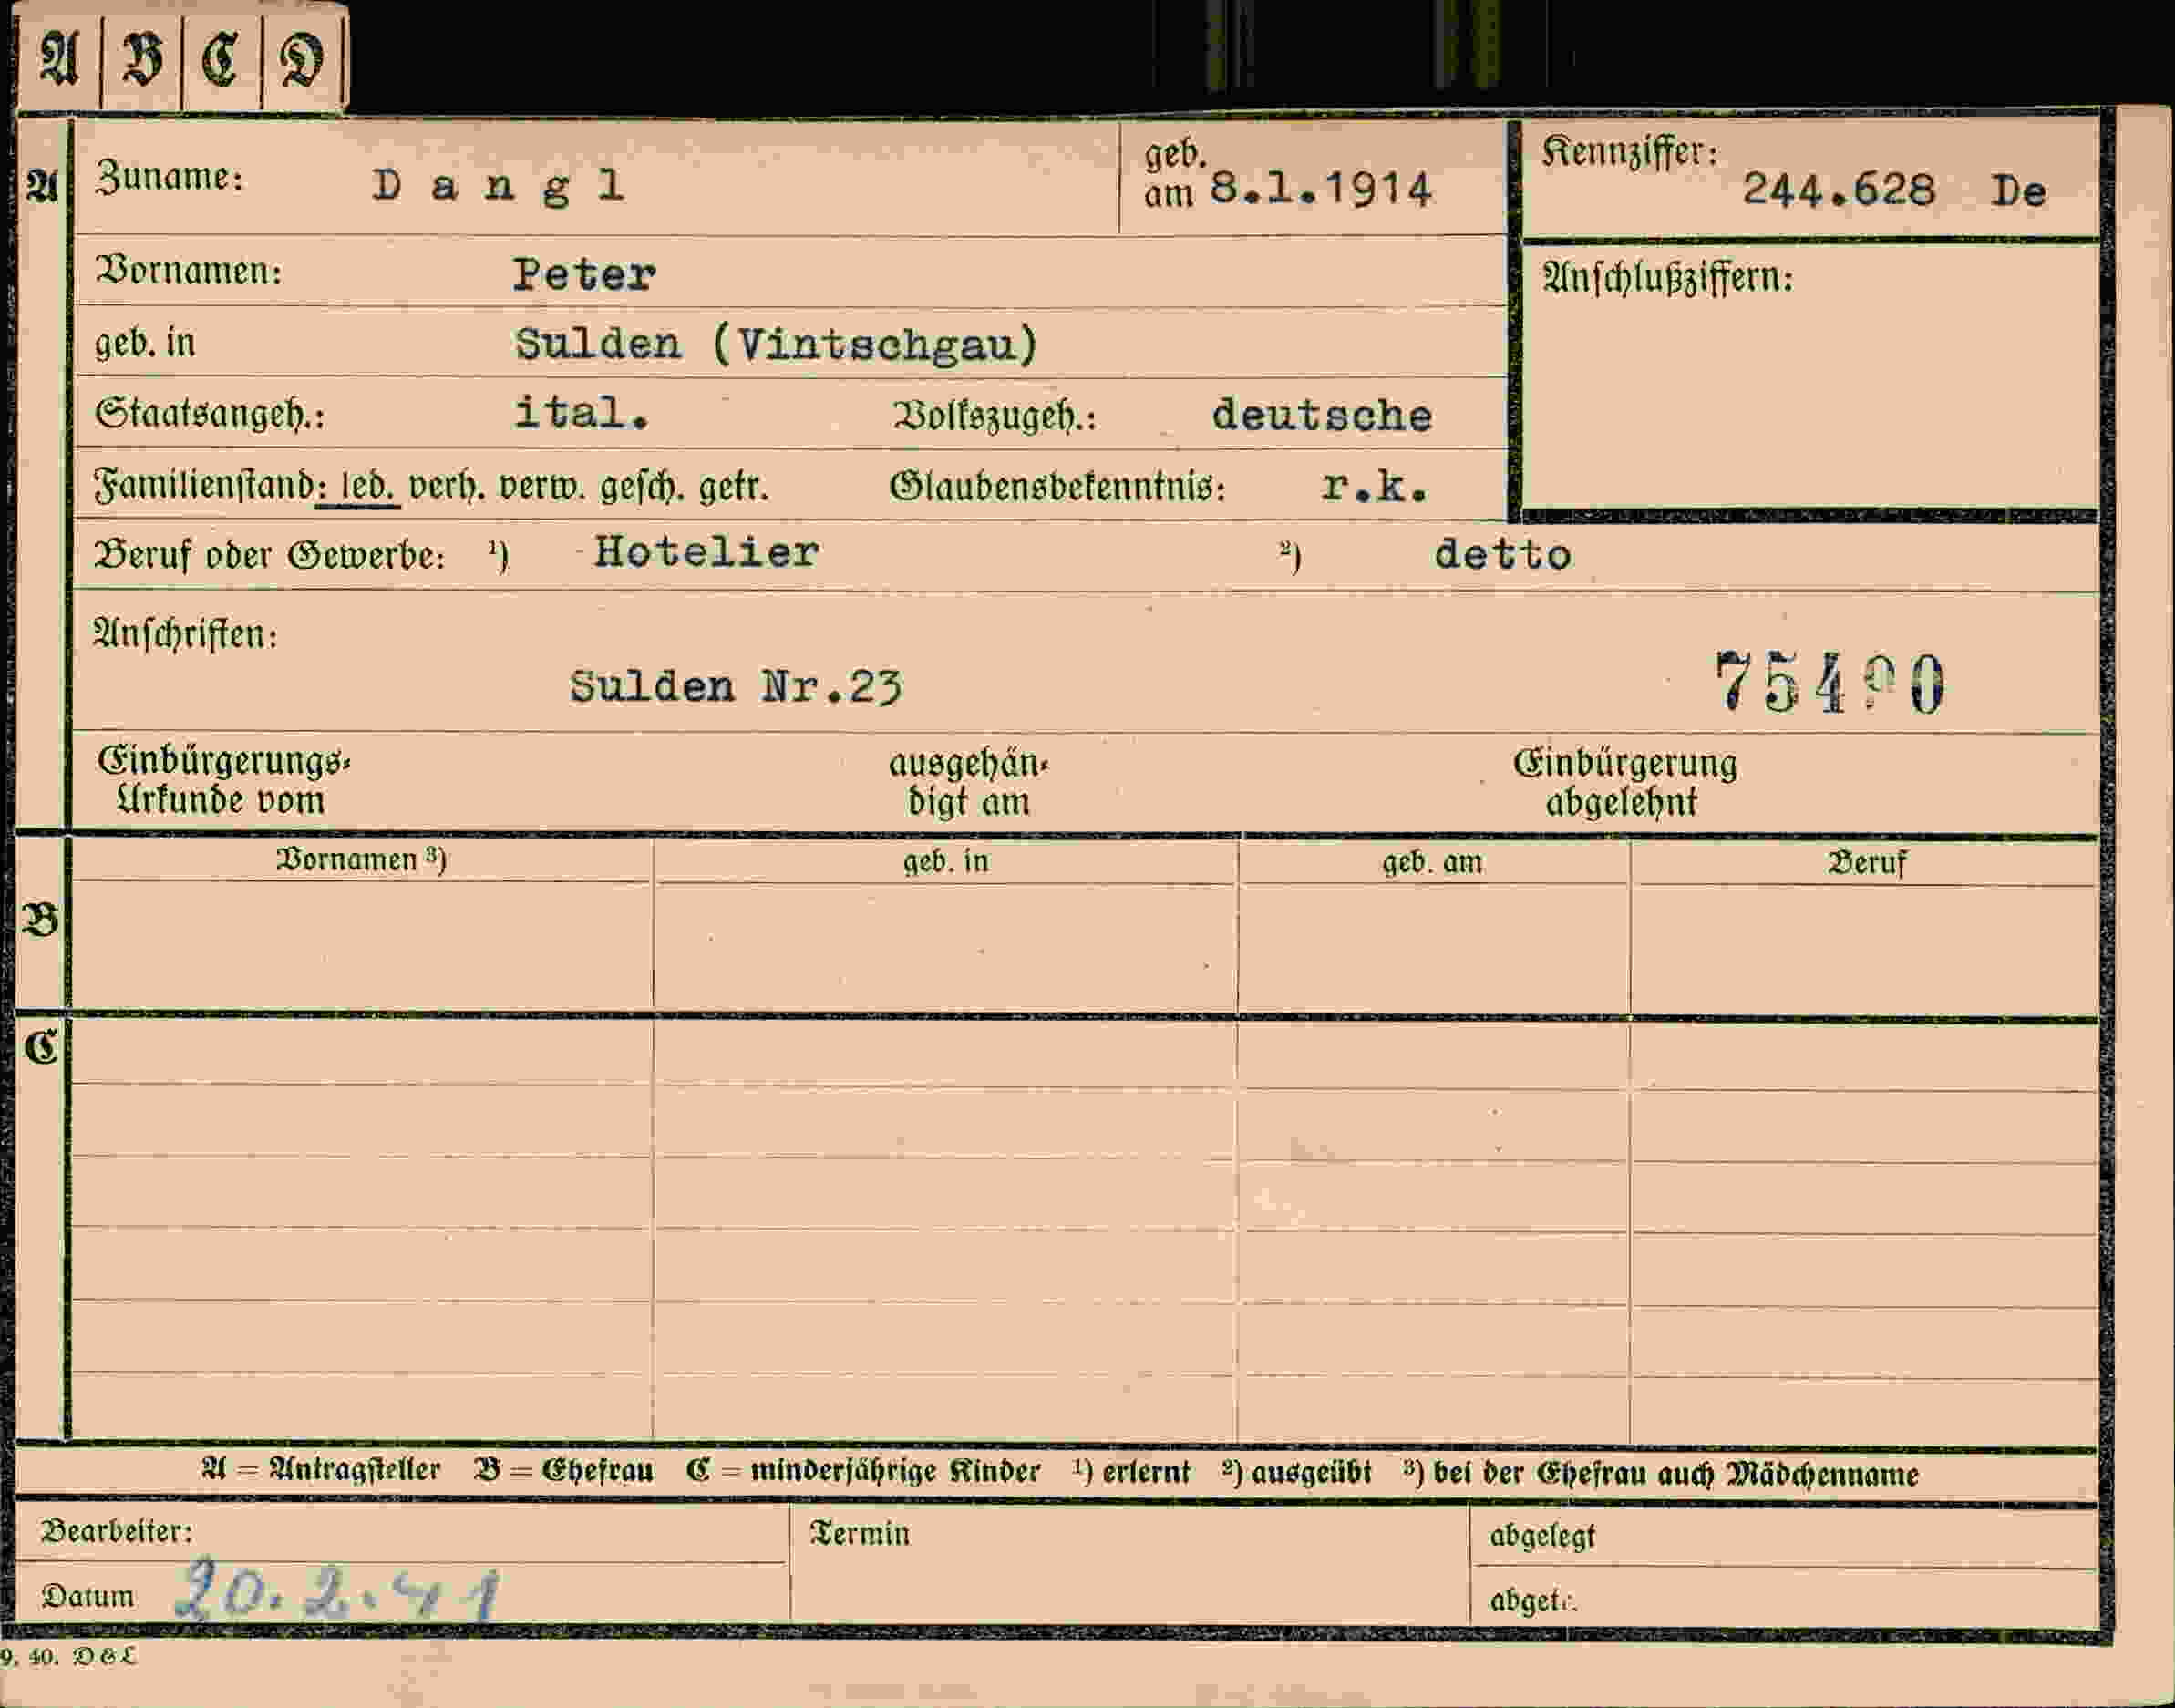Click the 'Termin' label
Image resolution: width=2175 pixels, height=1708 pixels.
click(x=859, y=1534)
